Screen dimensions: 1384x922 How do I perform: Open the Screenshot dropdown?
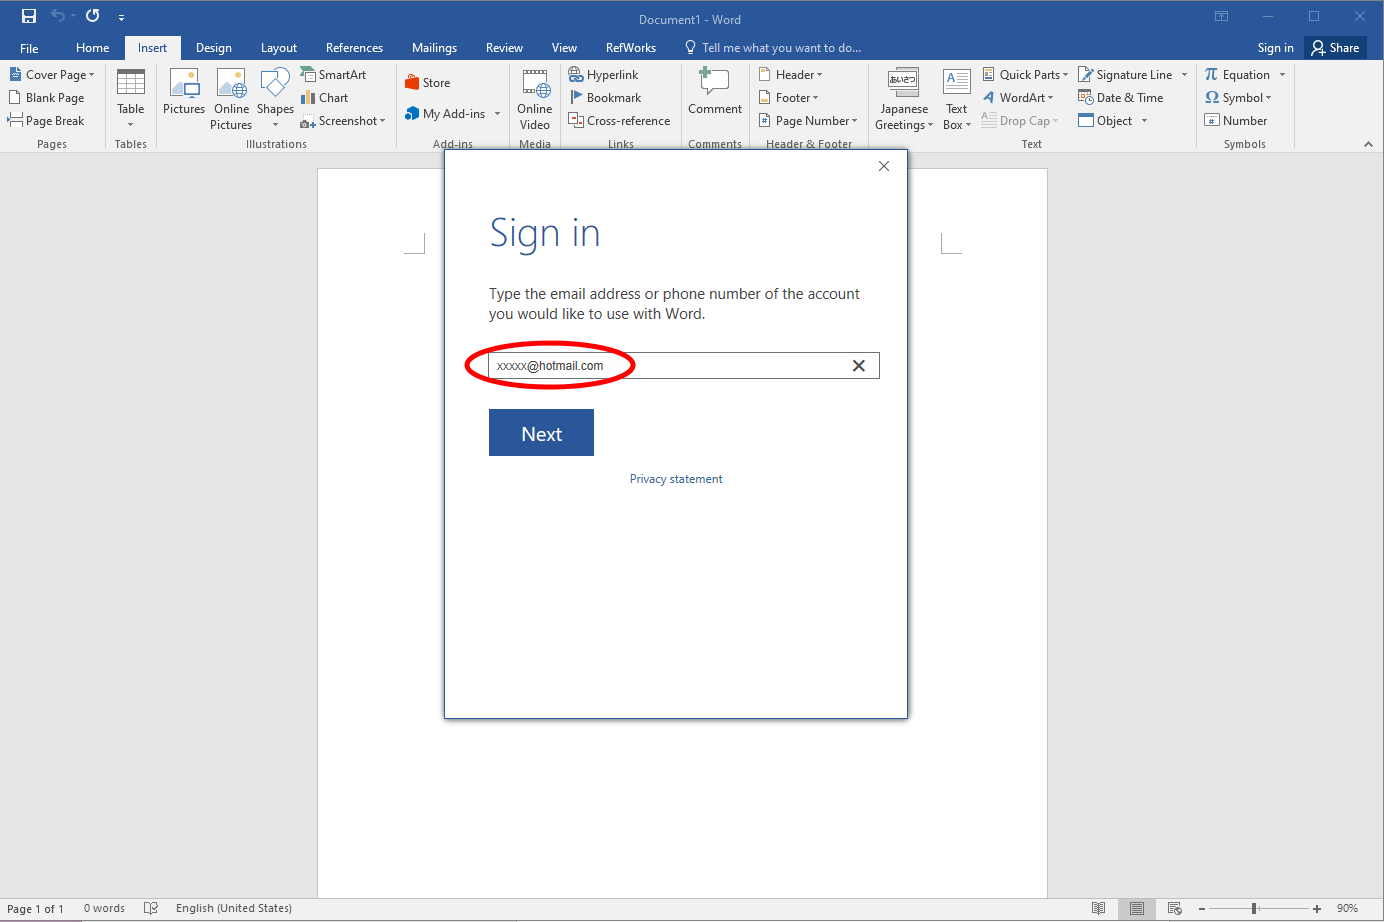343,121
